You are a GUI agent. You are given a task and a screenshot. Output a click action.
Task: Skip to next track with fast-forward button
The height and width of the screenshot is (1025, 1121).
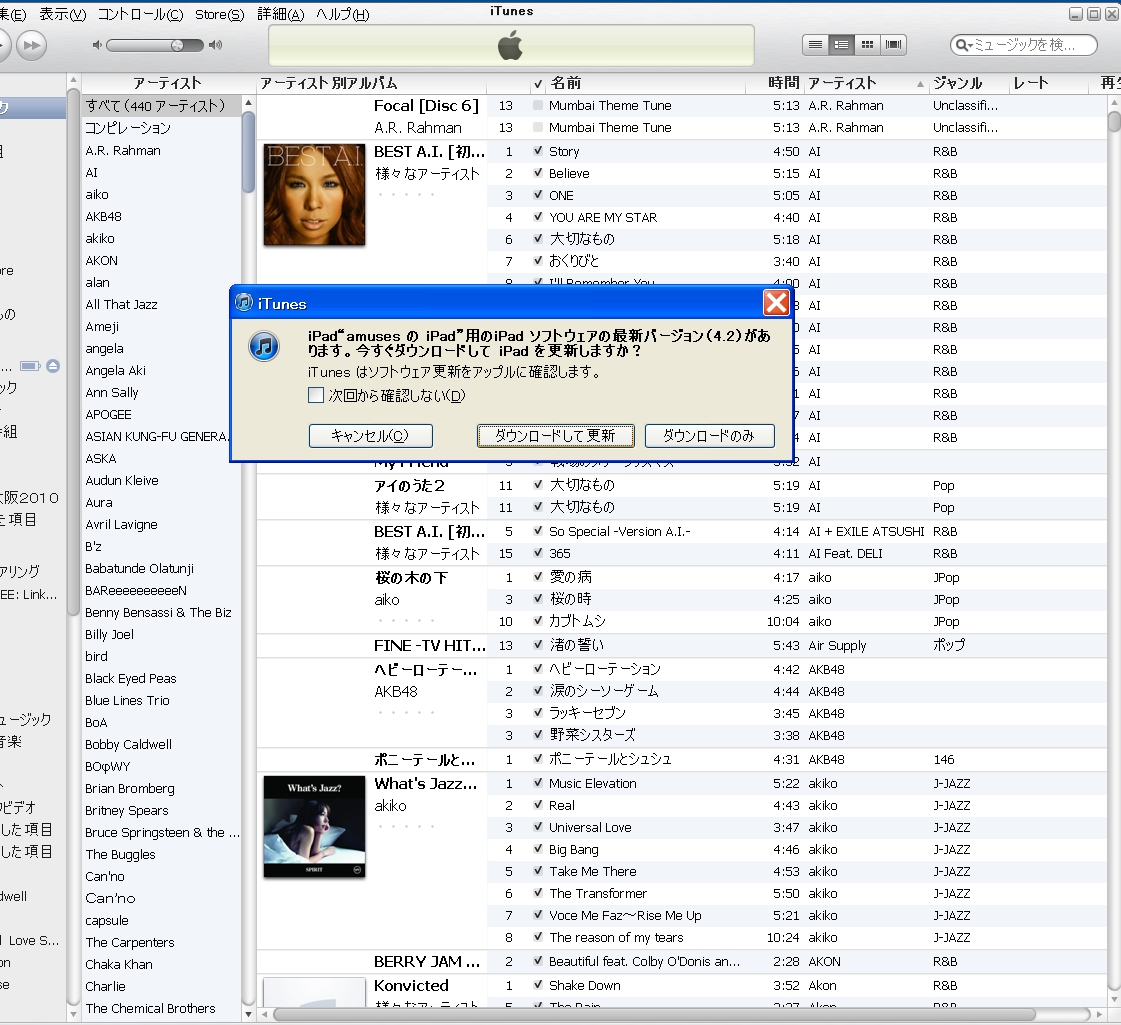tap(31, 45)
